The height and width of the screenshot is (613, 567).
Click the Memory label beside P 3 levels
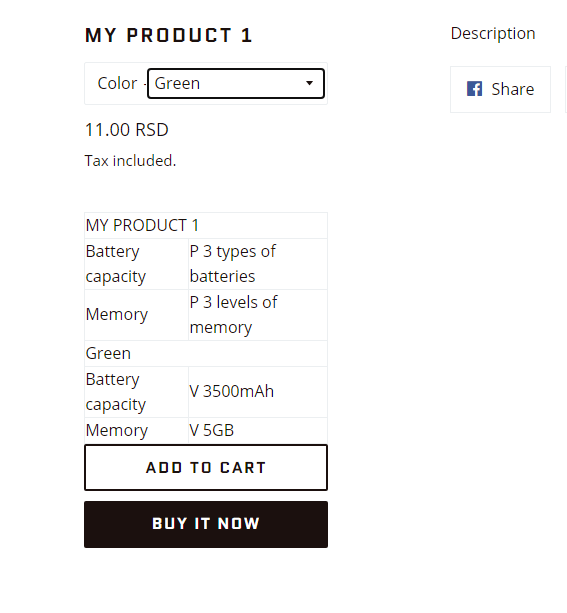[x=136, y=315]
